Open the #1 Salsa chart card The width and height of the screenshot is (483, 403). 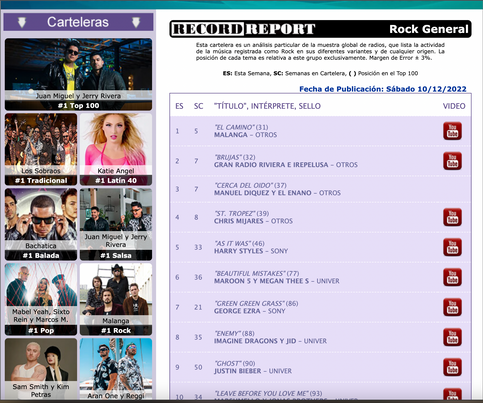click(116, 224)
